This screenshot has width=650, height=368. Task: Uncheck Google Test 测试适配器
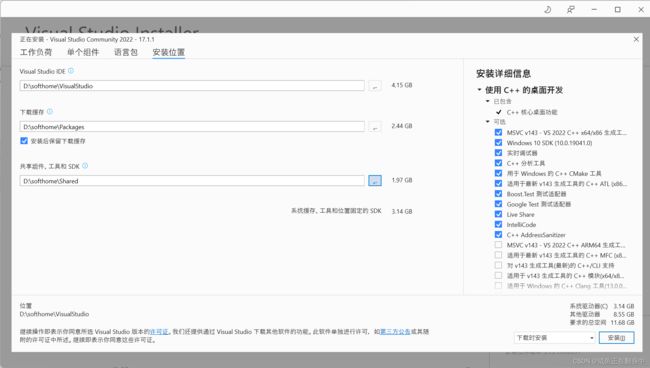[498, 204]
